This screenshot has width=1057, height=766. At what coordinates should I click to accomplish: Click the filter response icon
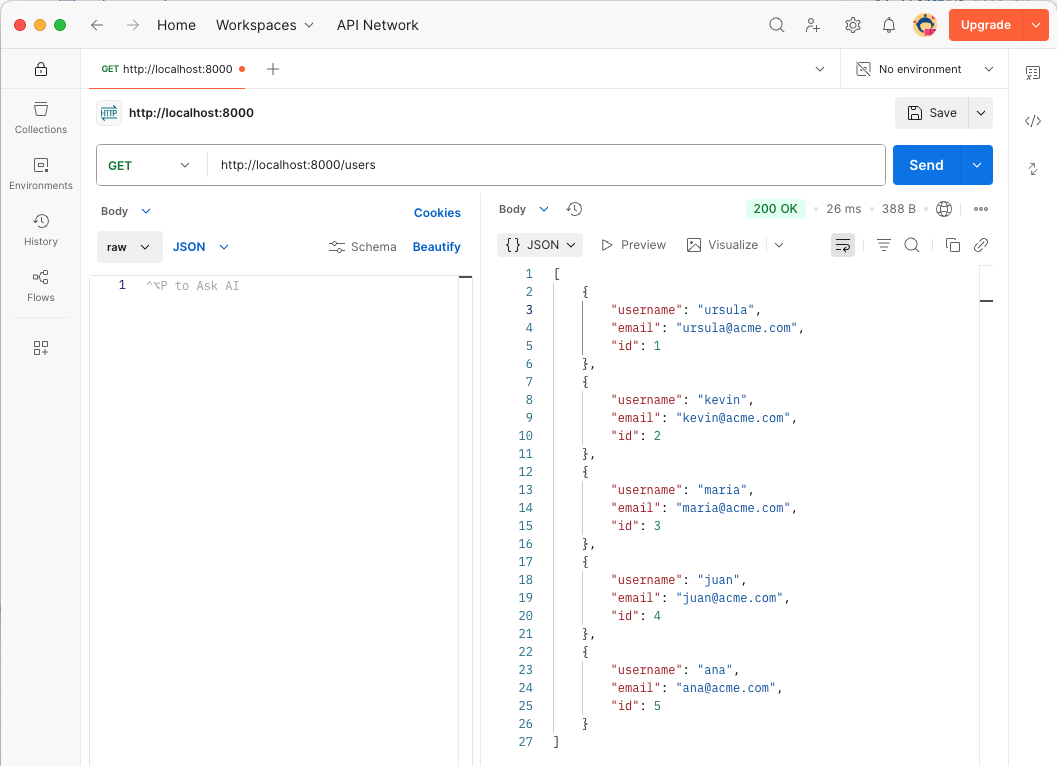pos(884,245)
